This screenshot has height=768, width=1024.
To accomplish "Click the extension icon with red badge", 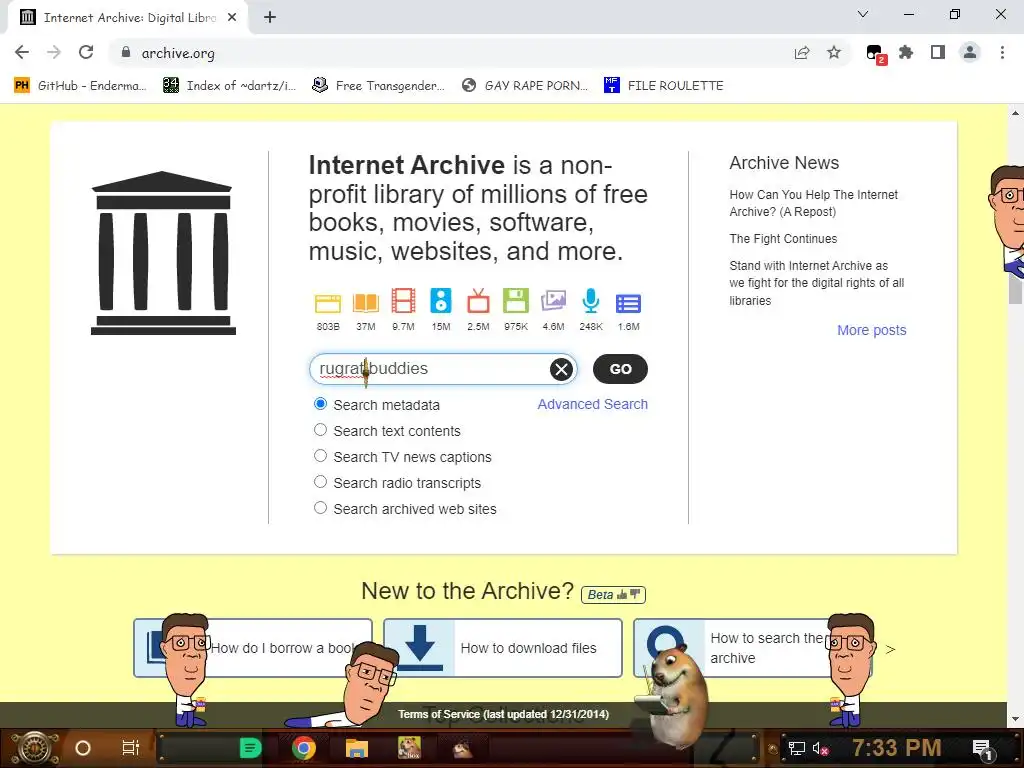I will click(875, 54).
